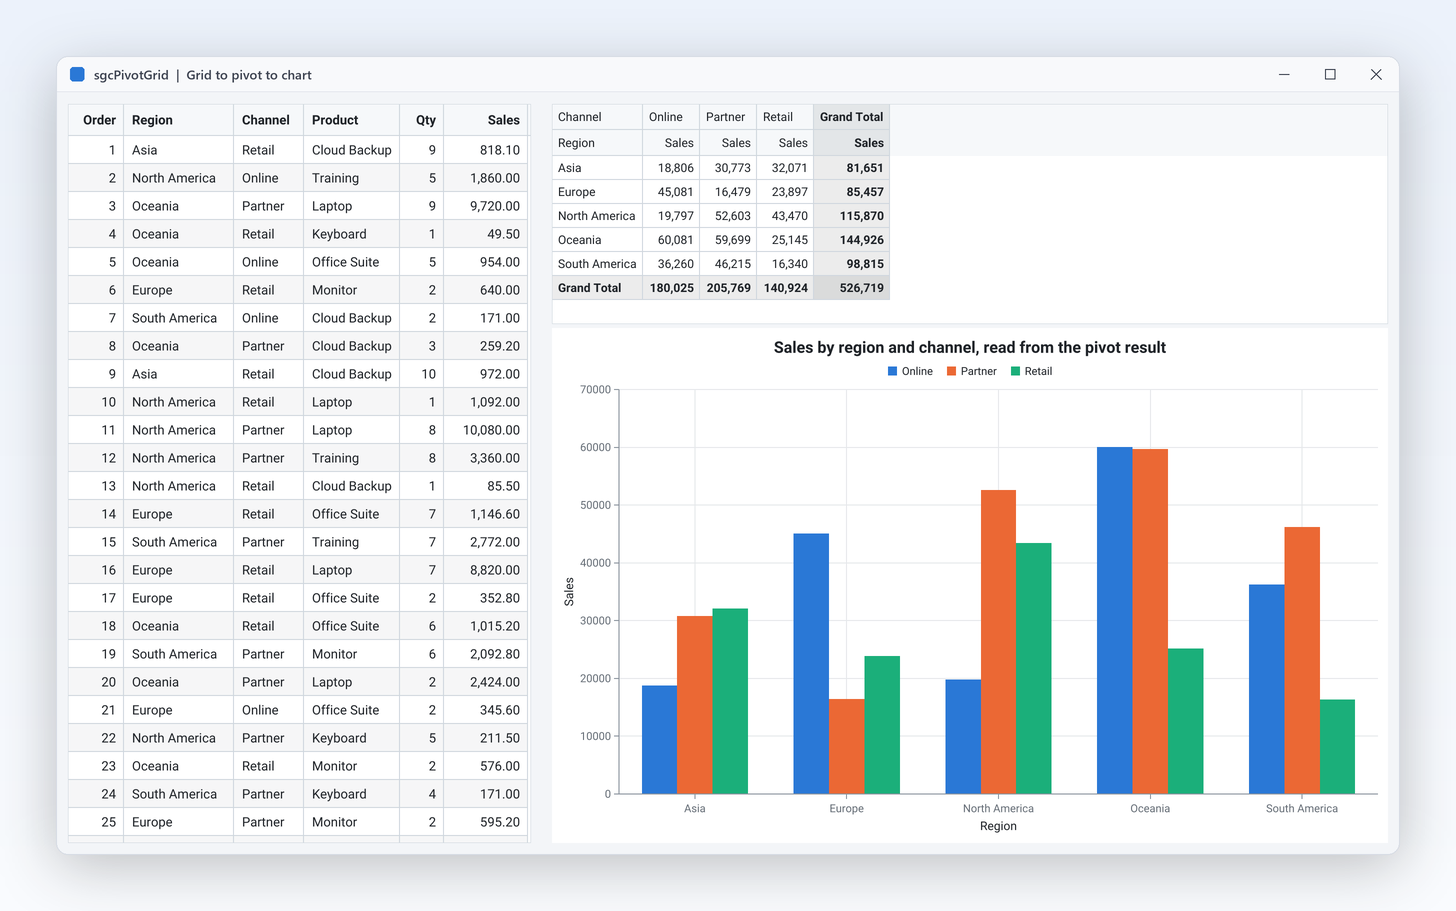Viewport: 1456px width, 911px height.
Task: Click the pivot cell showing 60,081
Action: click(671, 240)
